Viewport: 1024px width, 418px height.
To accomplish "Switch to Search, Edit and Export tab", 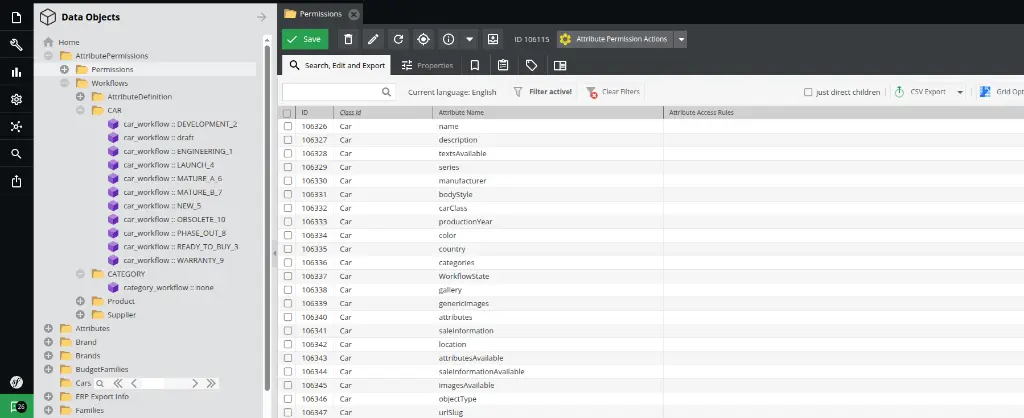I will coord(337,65).
